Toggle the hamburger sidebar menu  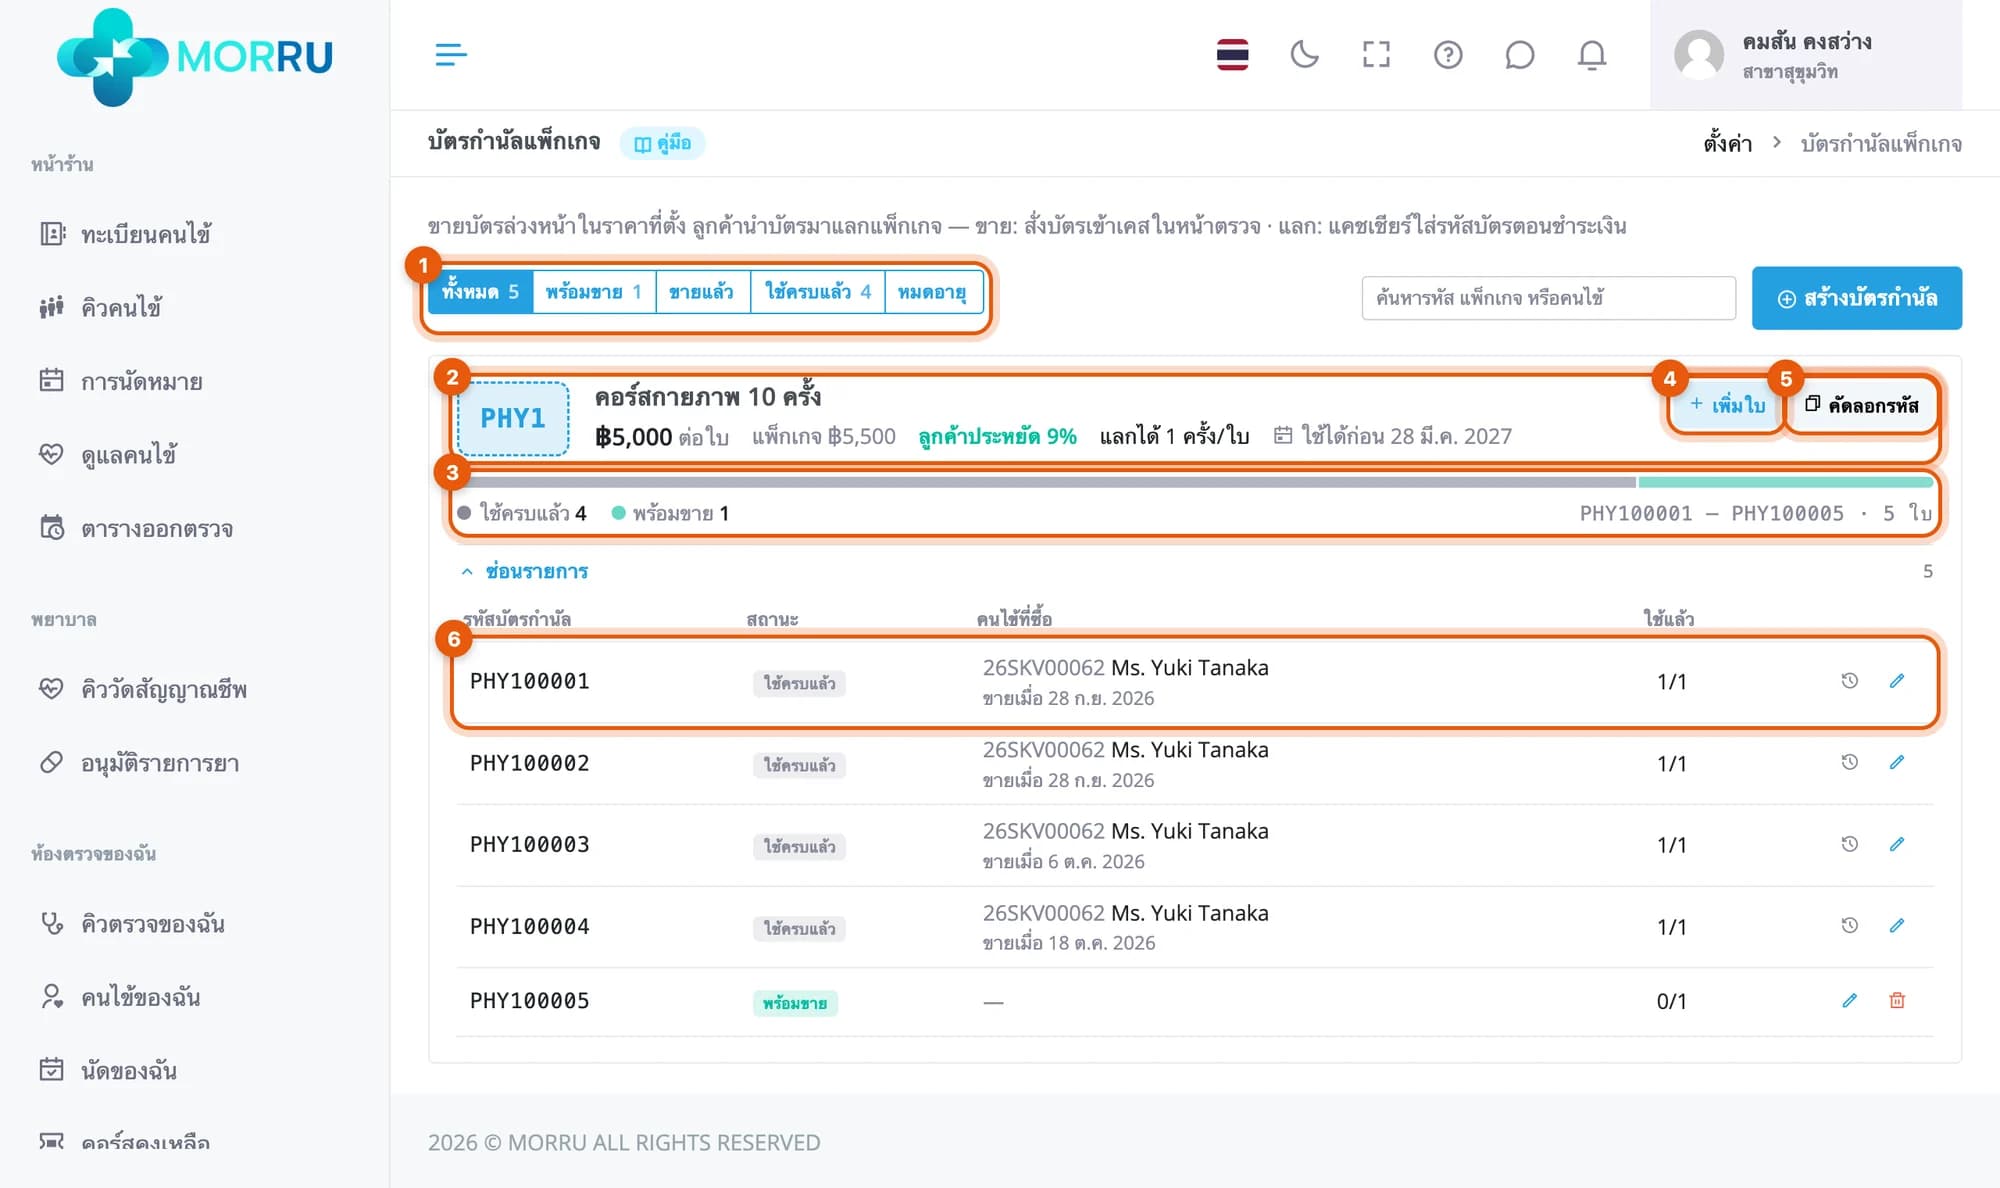451,55
